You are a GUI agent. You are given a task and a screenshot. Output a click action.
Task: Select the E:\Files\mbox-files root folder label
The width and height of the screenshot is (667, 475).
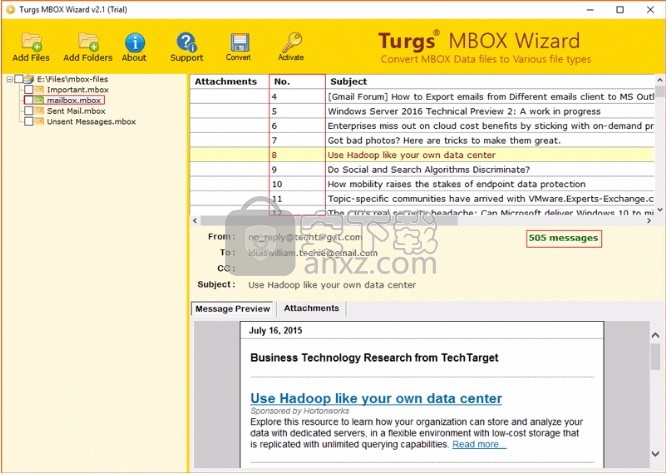coord(72,79)
